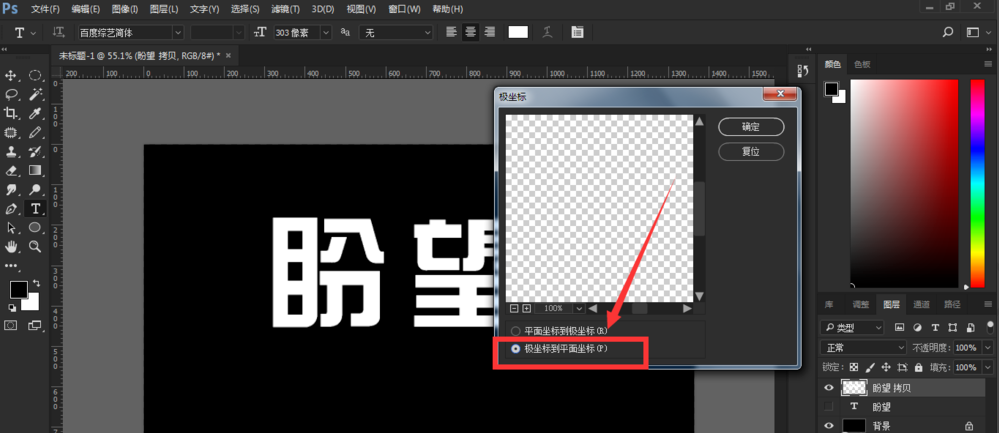The width and height of the screenshot is (999, 433).
Task: Click the text color swatch in options bar
Action: tap(517, 32)
